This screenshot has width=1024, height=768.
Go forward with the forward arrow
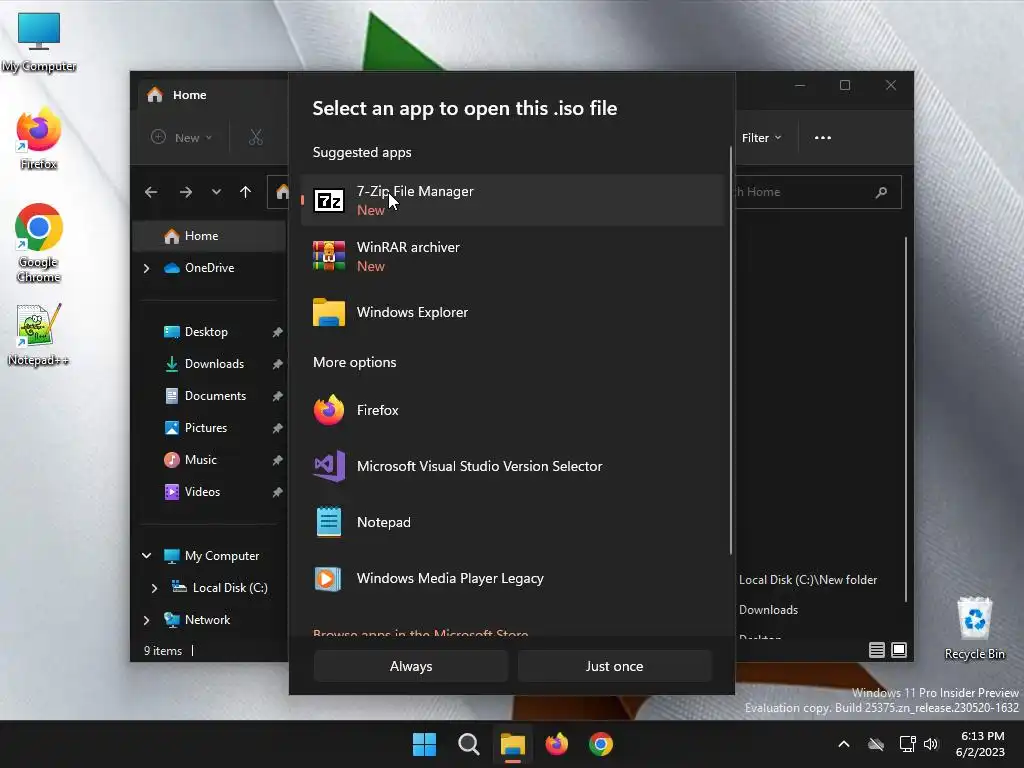pyautogui.click(x=185, y=192)
